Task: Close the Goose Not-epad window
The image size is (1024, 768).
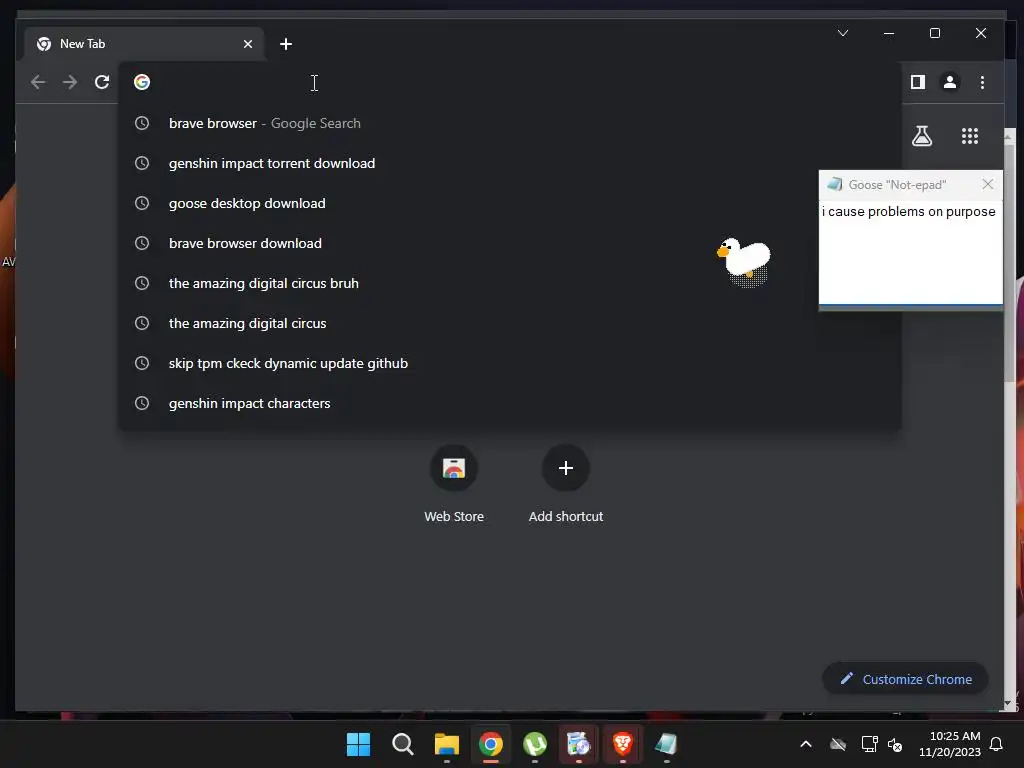Action: (x=987, y=185)
